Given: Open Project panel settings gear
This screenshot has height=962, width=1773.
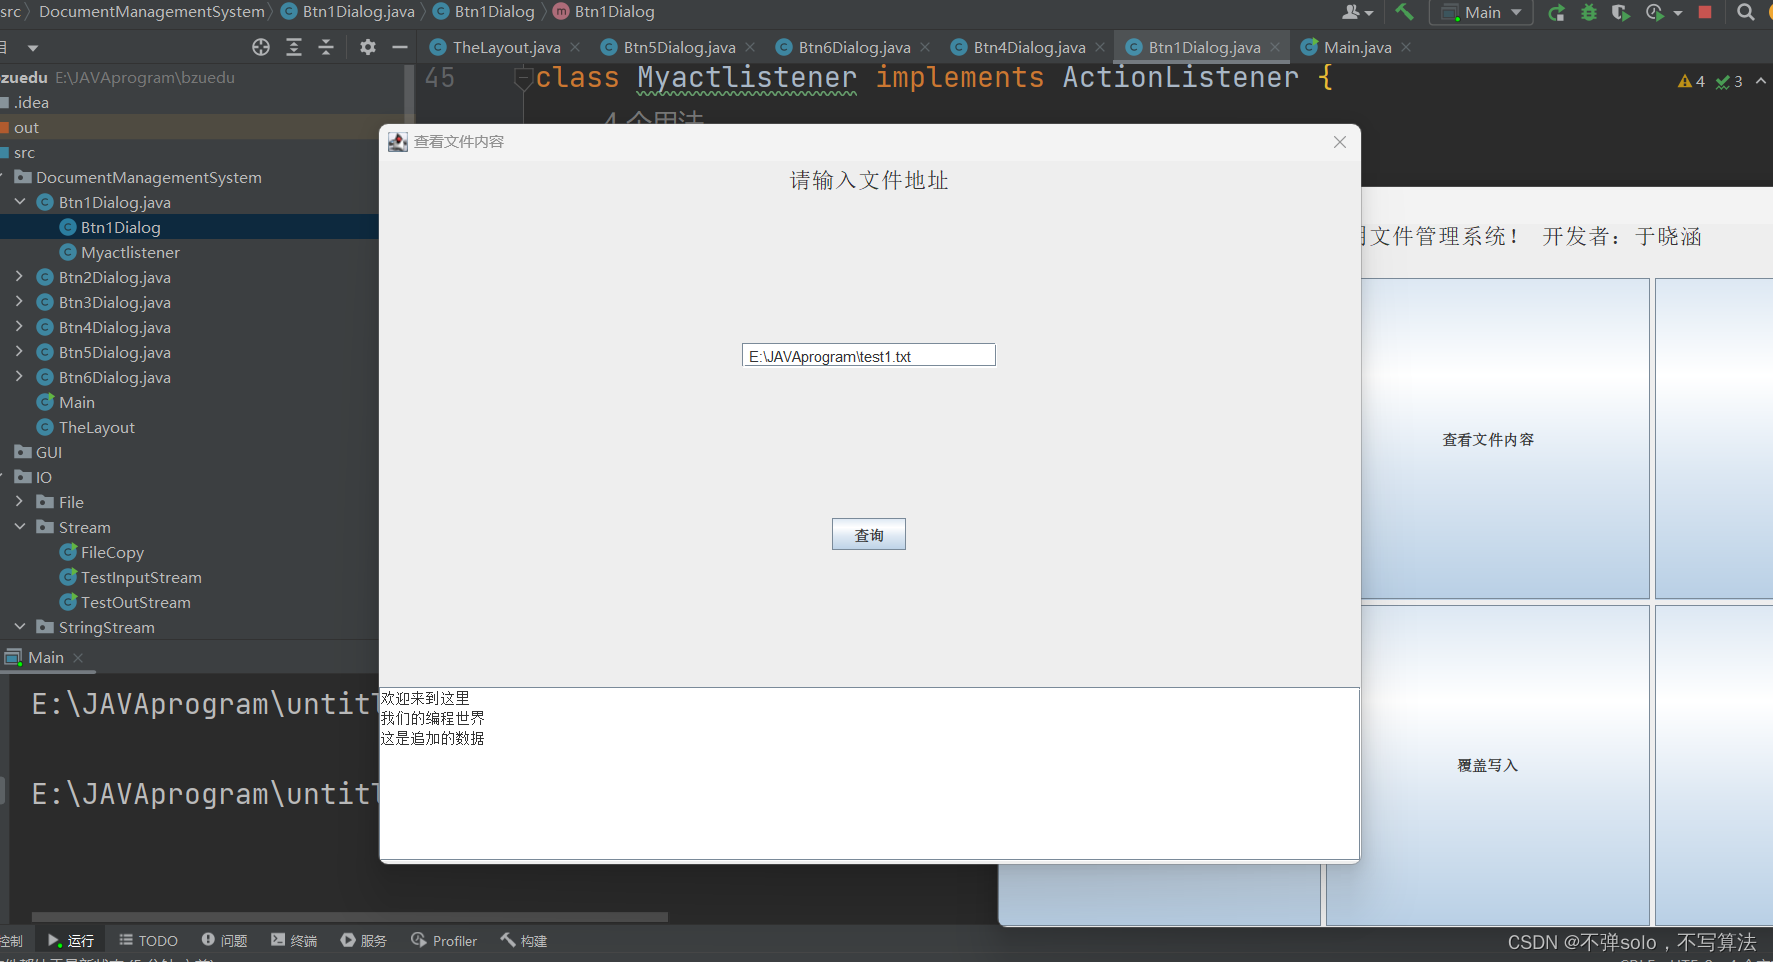Looking at the screenshot, I should tap(367, 46).
